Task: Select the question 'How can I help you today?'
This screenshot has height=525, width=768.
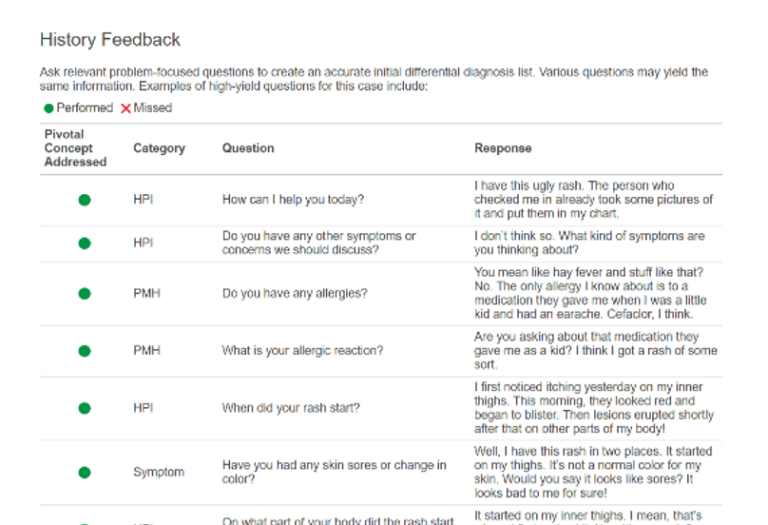Action: click(293, 199)
